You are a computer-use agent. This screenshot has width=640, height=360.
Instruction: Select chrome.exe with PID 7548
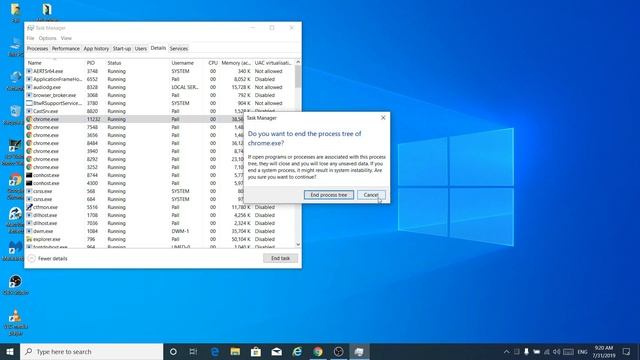135,127
